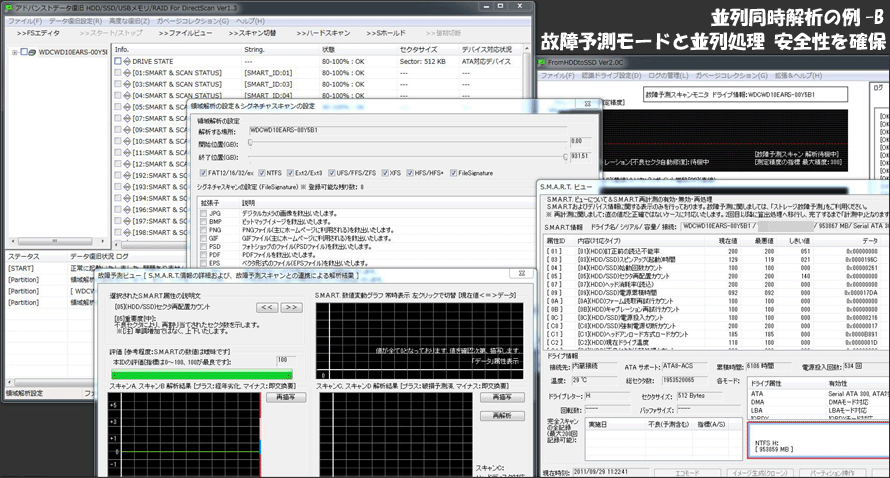Viewport: 890px width, 478px height.
Task: Open ヘルプ(H) menu in DirectScan window
Action: pos(250,21)
